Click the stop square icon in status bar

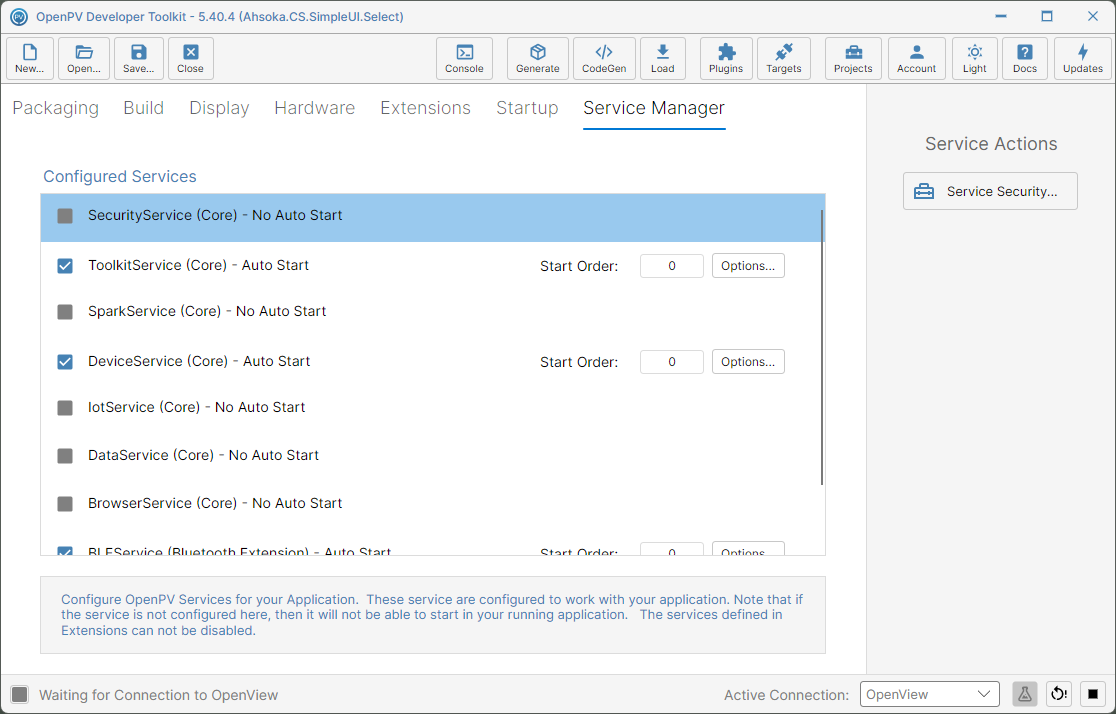pyautogui.click(x=1093, y=694)
